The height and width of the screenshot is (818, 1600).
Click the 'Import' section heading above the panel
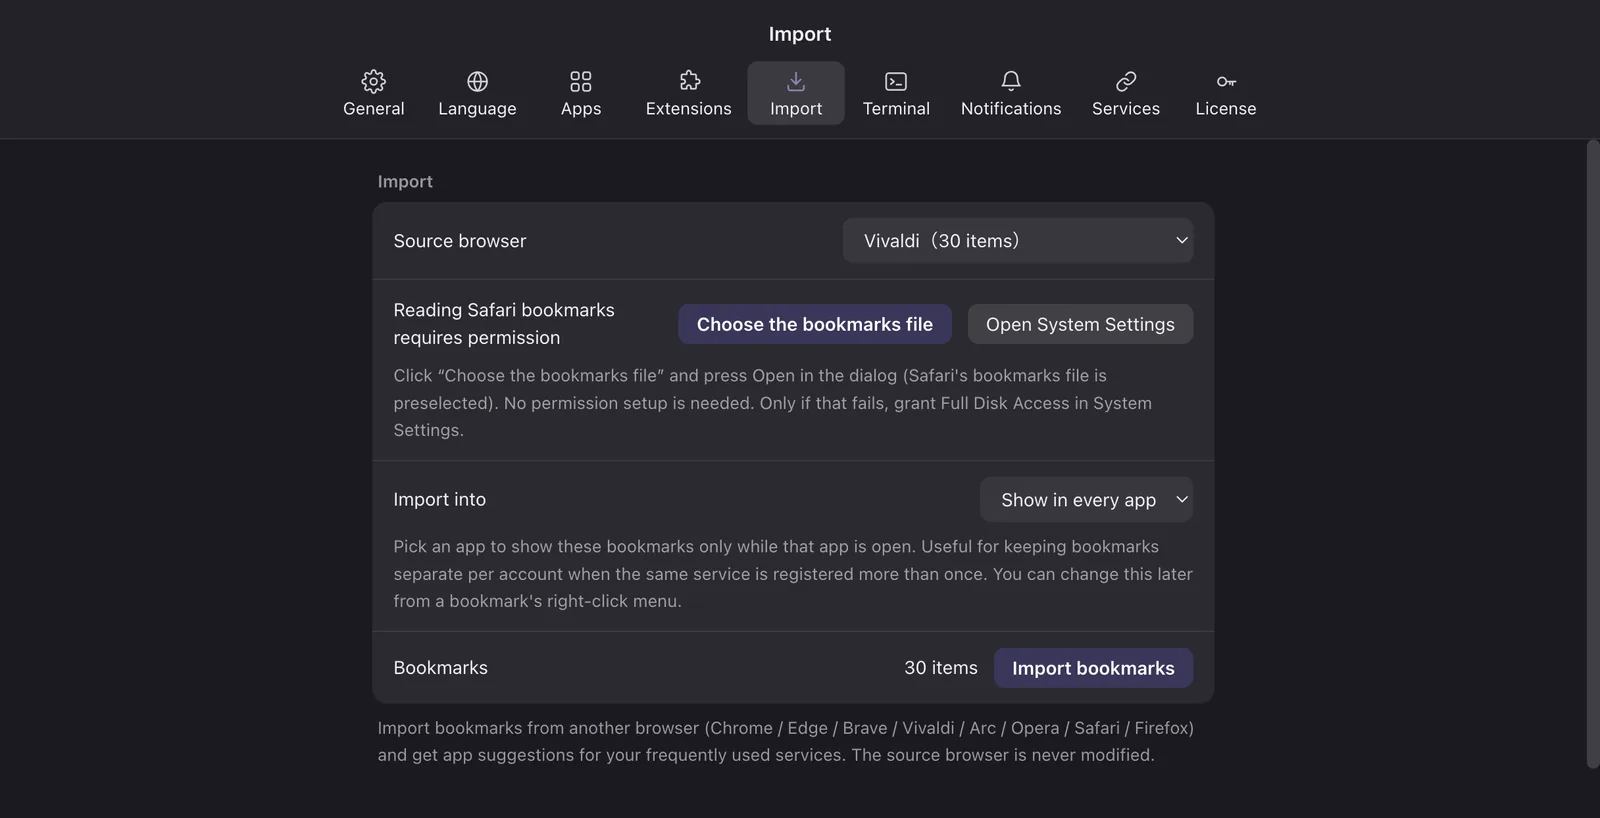click(x=405, y=181)
